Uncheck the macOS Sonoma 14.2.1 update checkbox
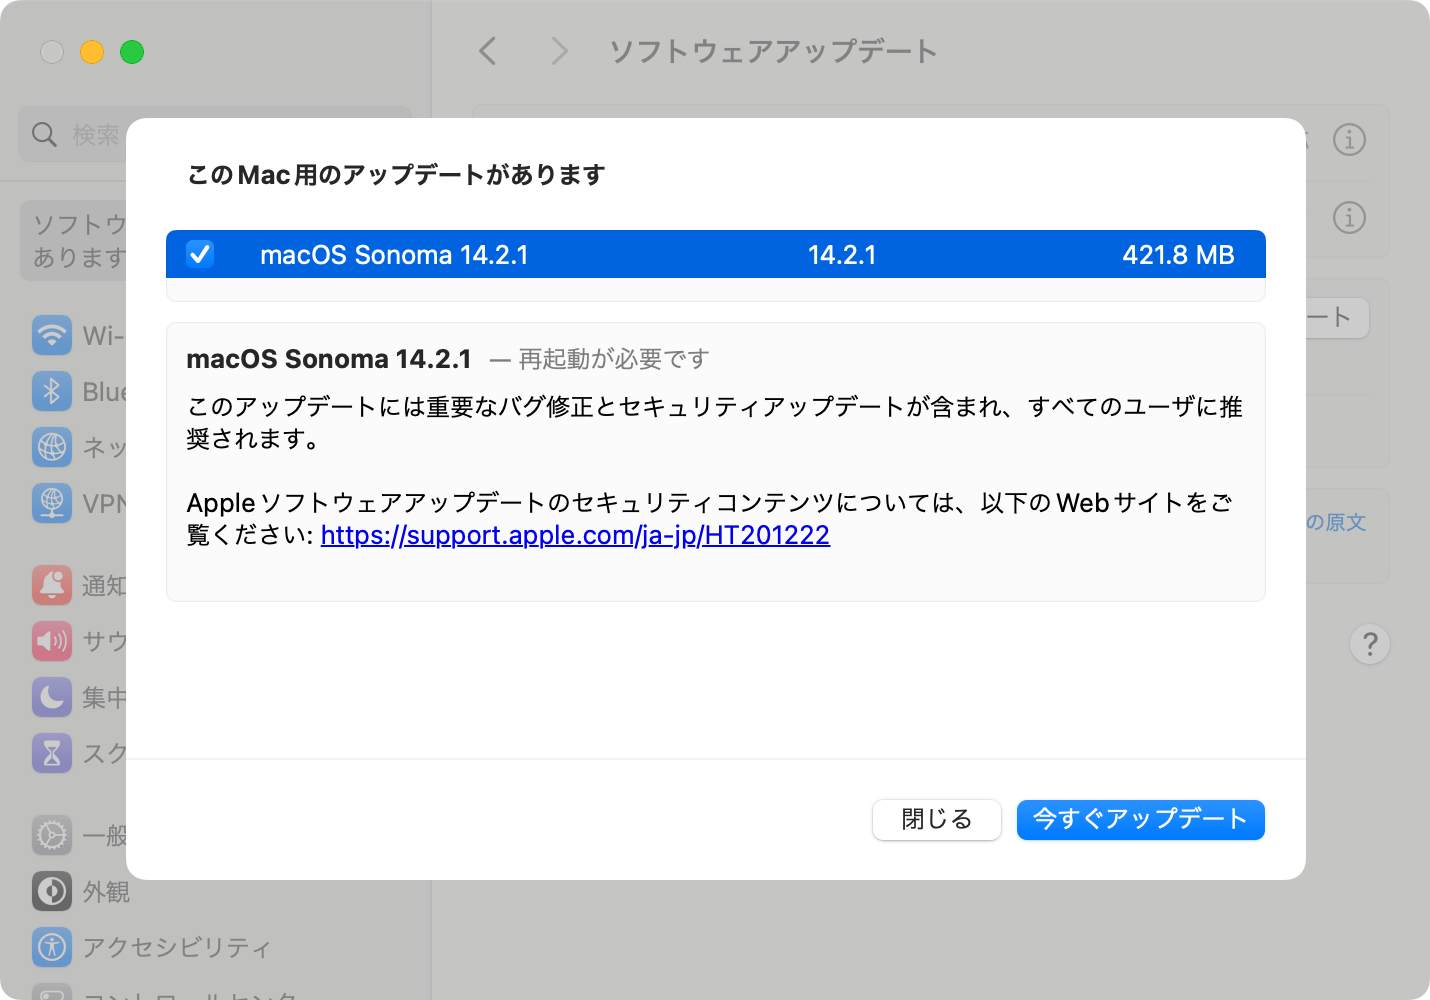Viewport: 1430px width, 1000px height. click(x=200, y=254)
